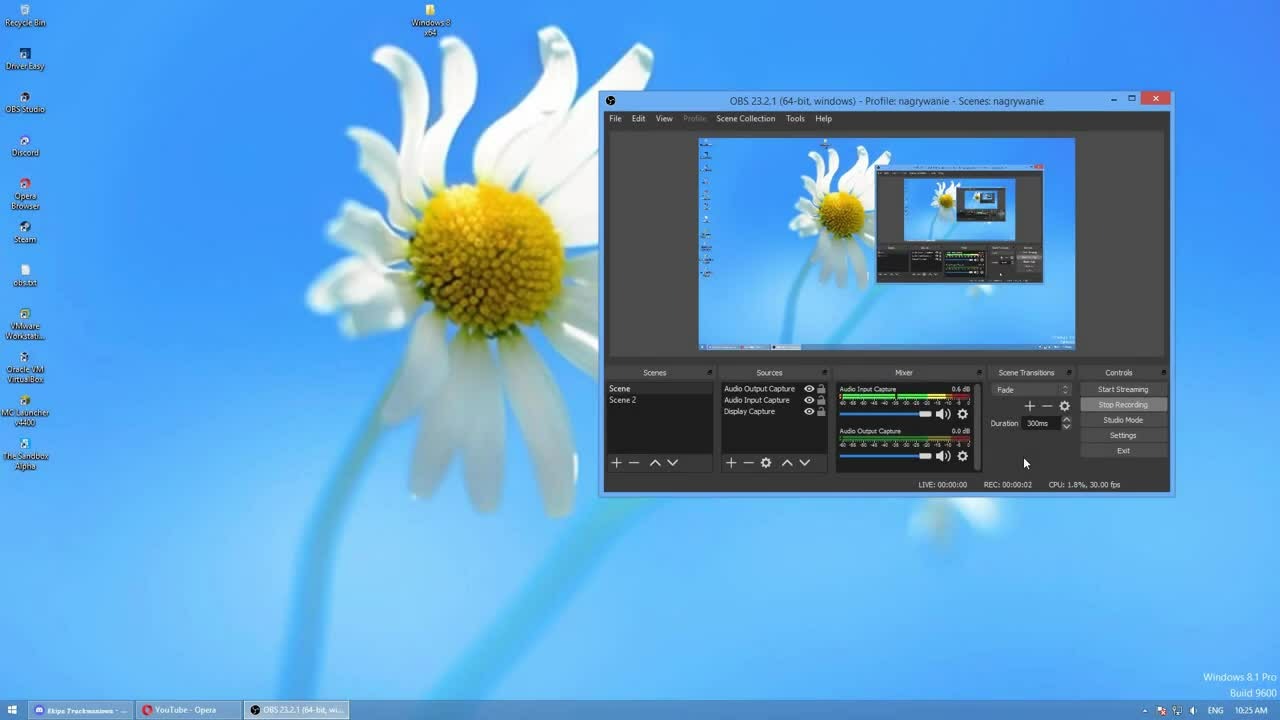Mute the Audio Input Capture speaker icon
This screenshot has height=720, width=1280.
click(943, 414)
